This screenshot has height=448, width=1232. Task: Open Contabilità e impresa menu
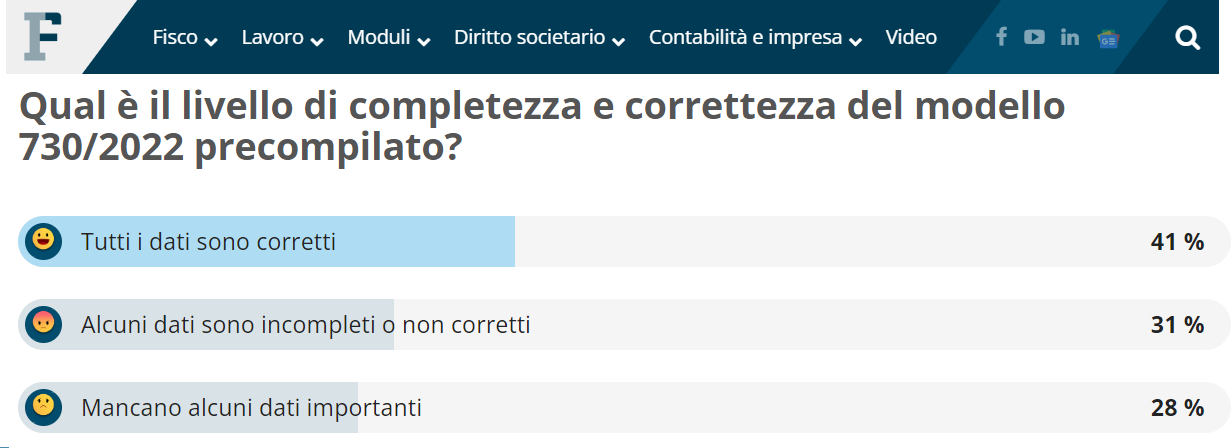pyautogui.click(x=756, y=38)
